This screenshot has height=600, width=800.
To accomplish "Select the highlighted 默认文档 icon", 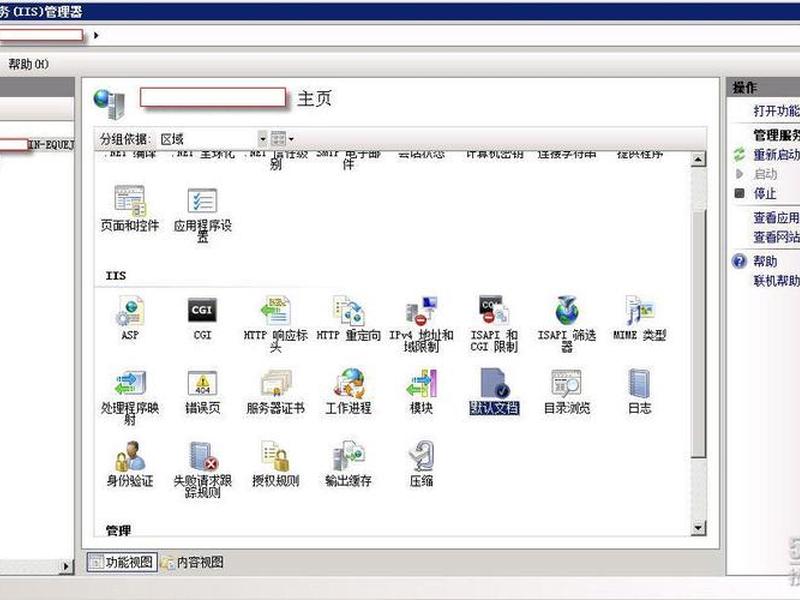I will point(494,392).
